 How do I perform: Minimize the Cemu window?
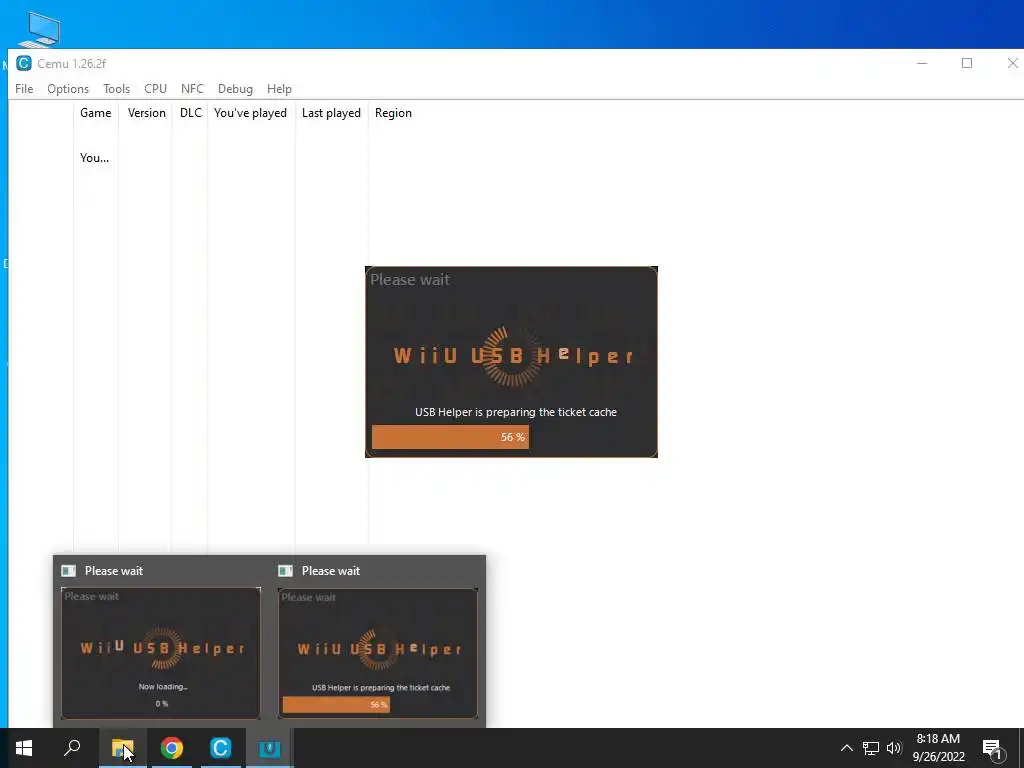tap(922, 63)
